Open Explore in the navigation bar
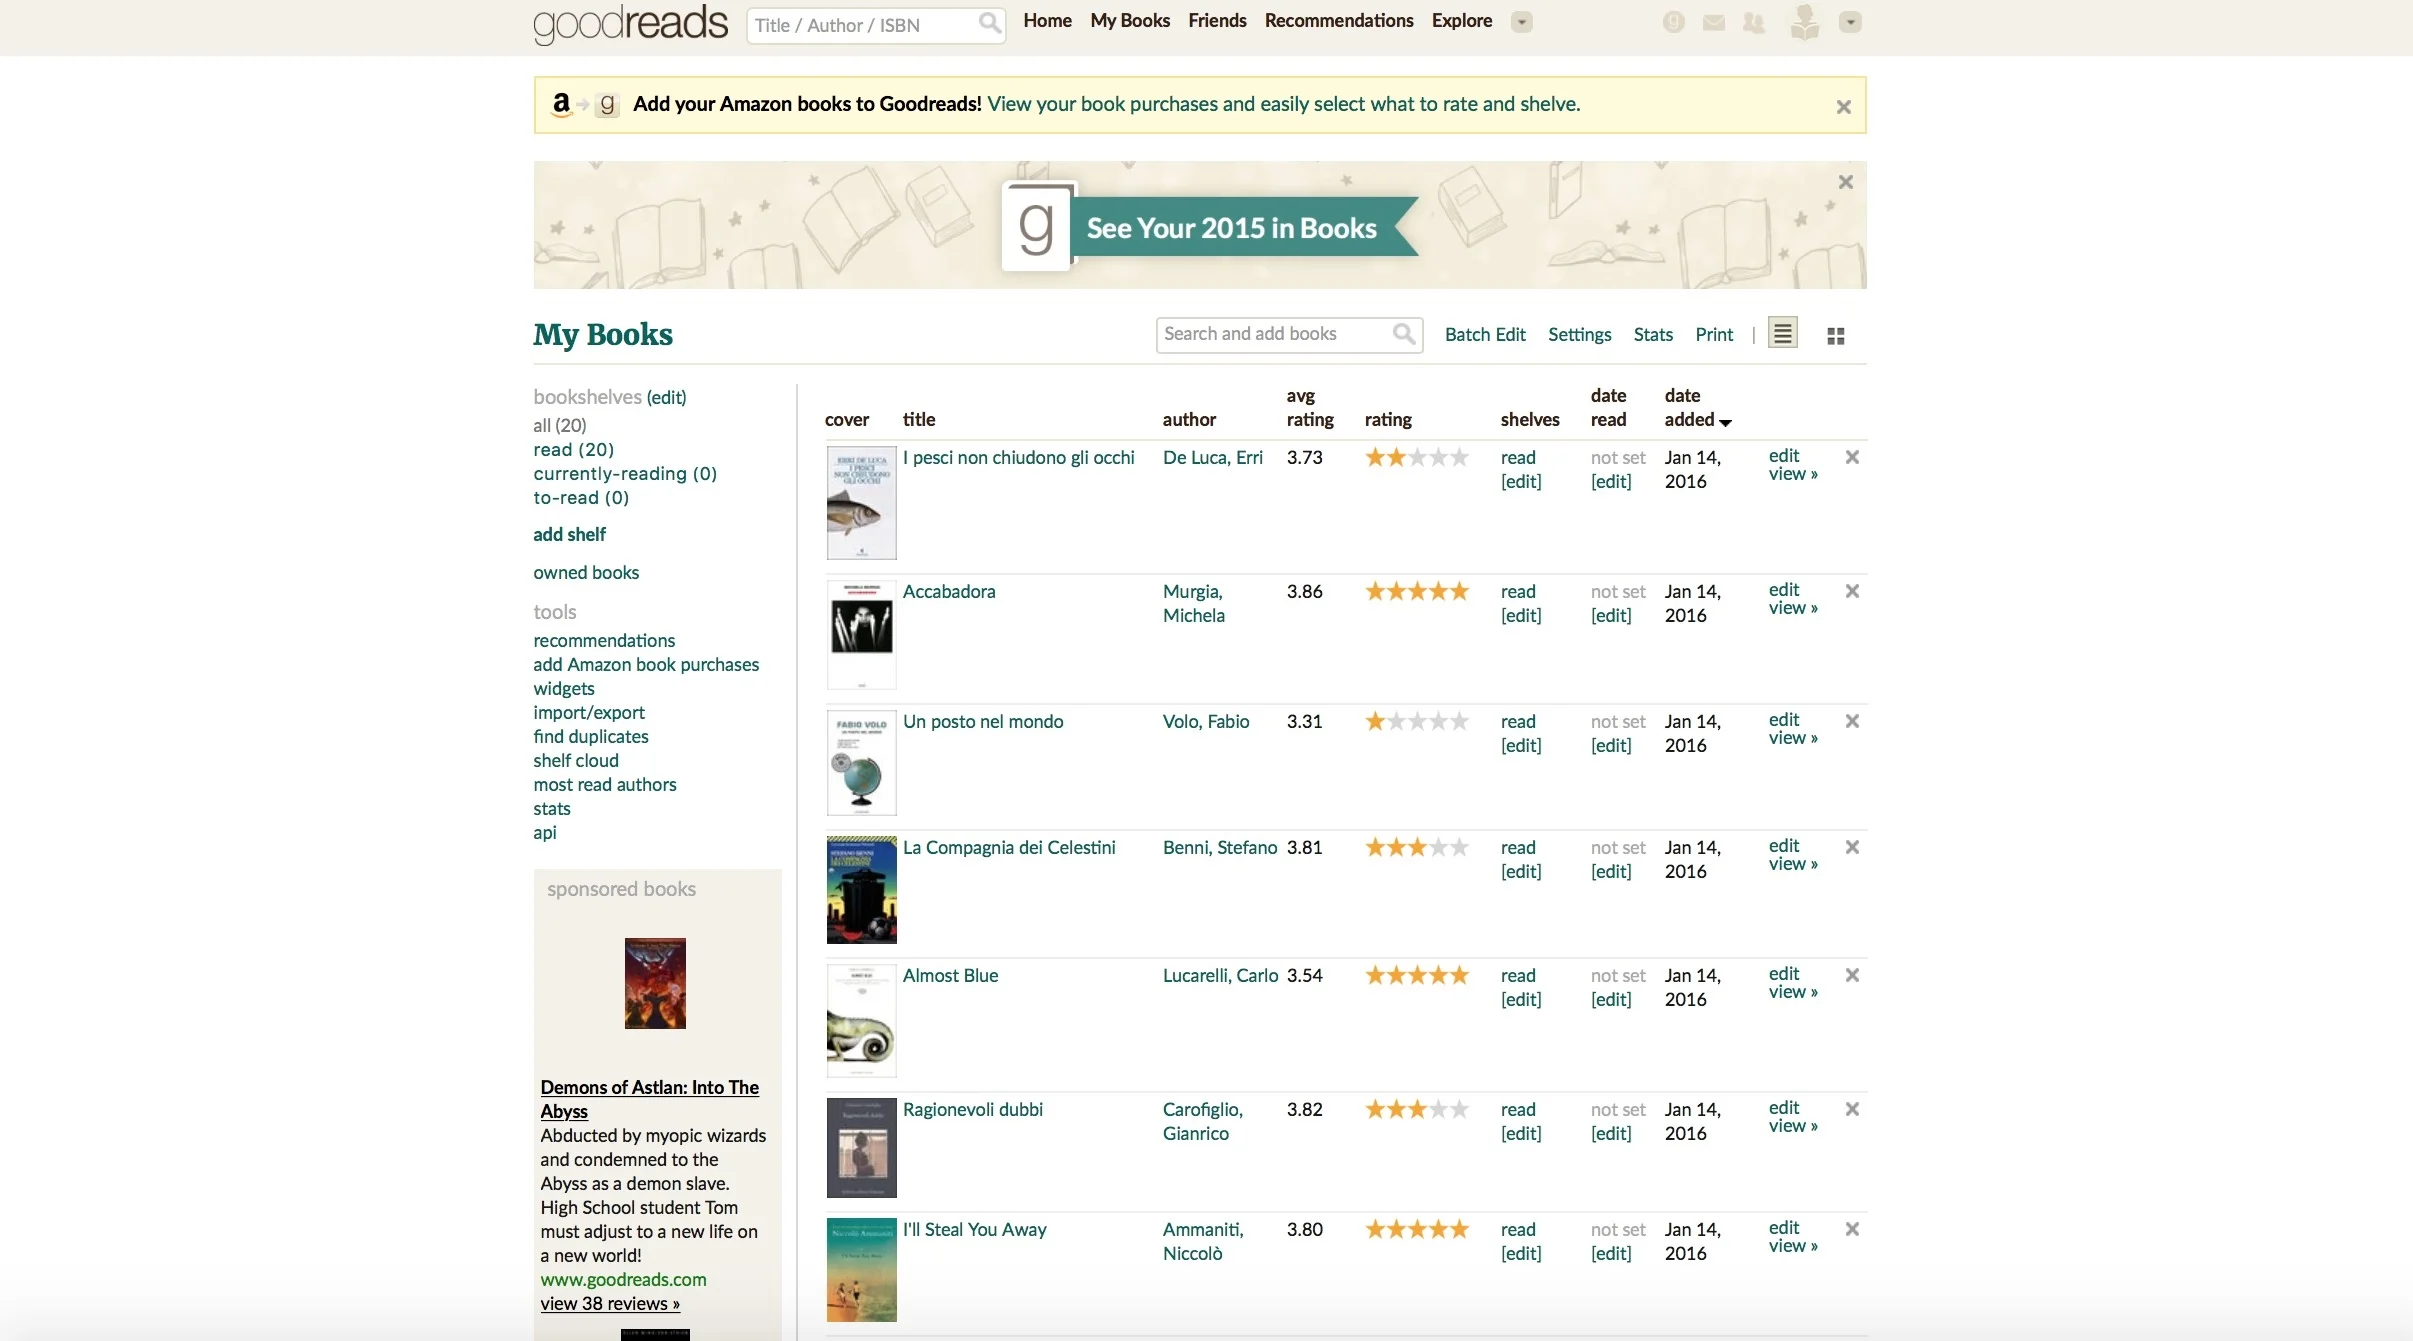 click(1462, 21)
